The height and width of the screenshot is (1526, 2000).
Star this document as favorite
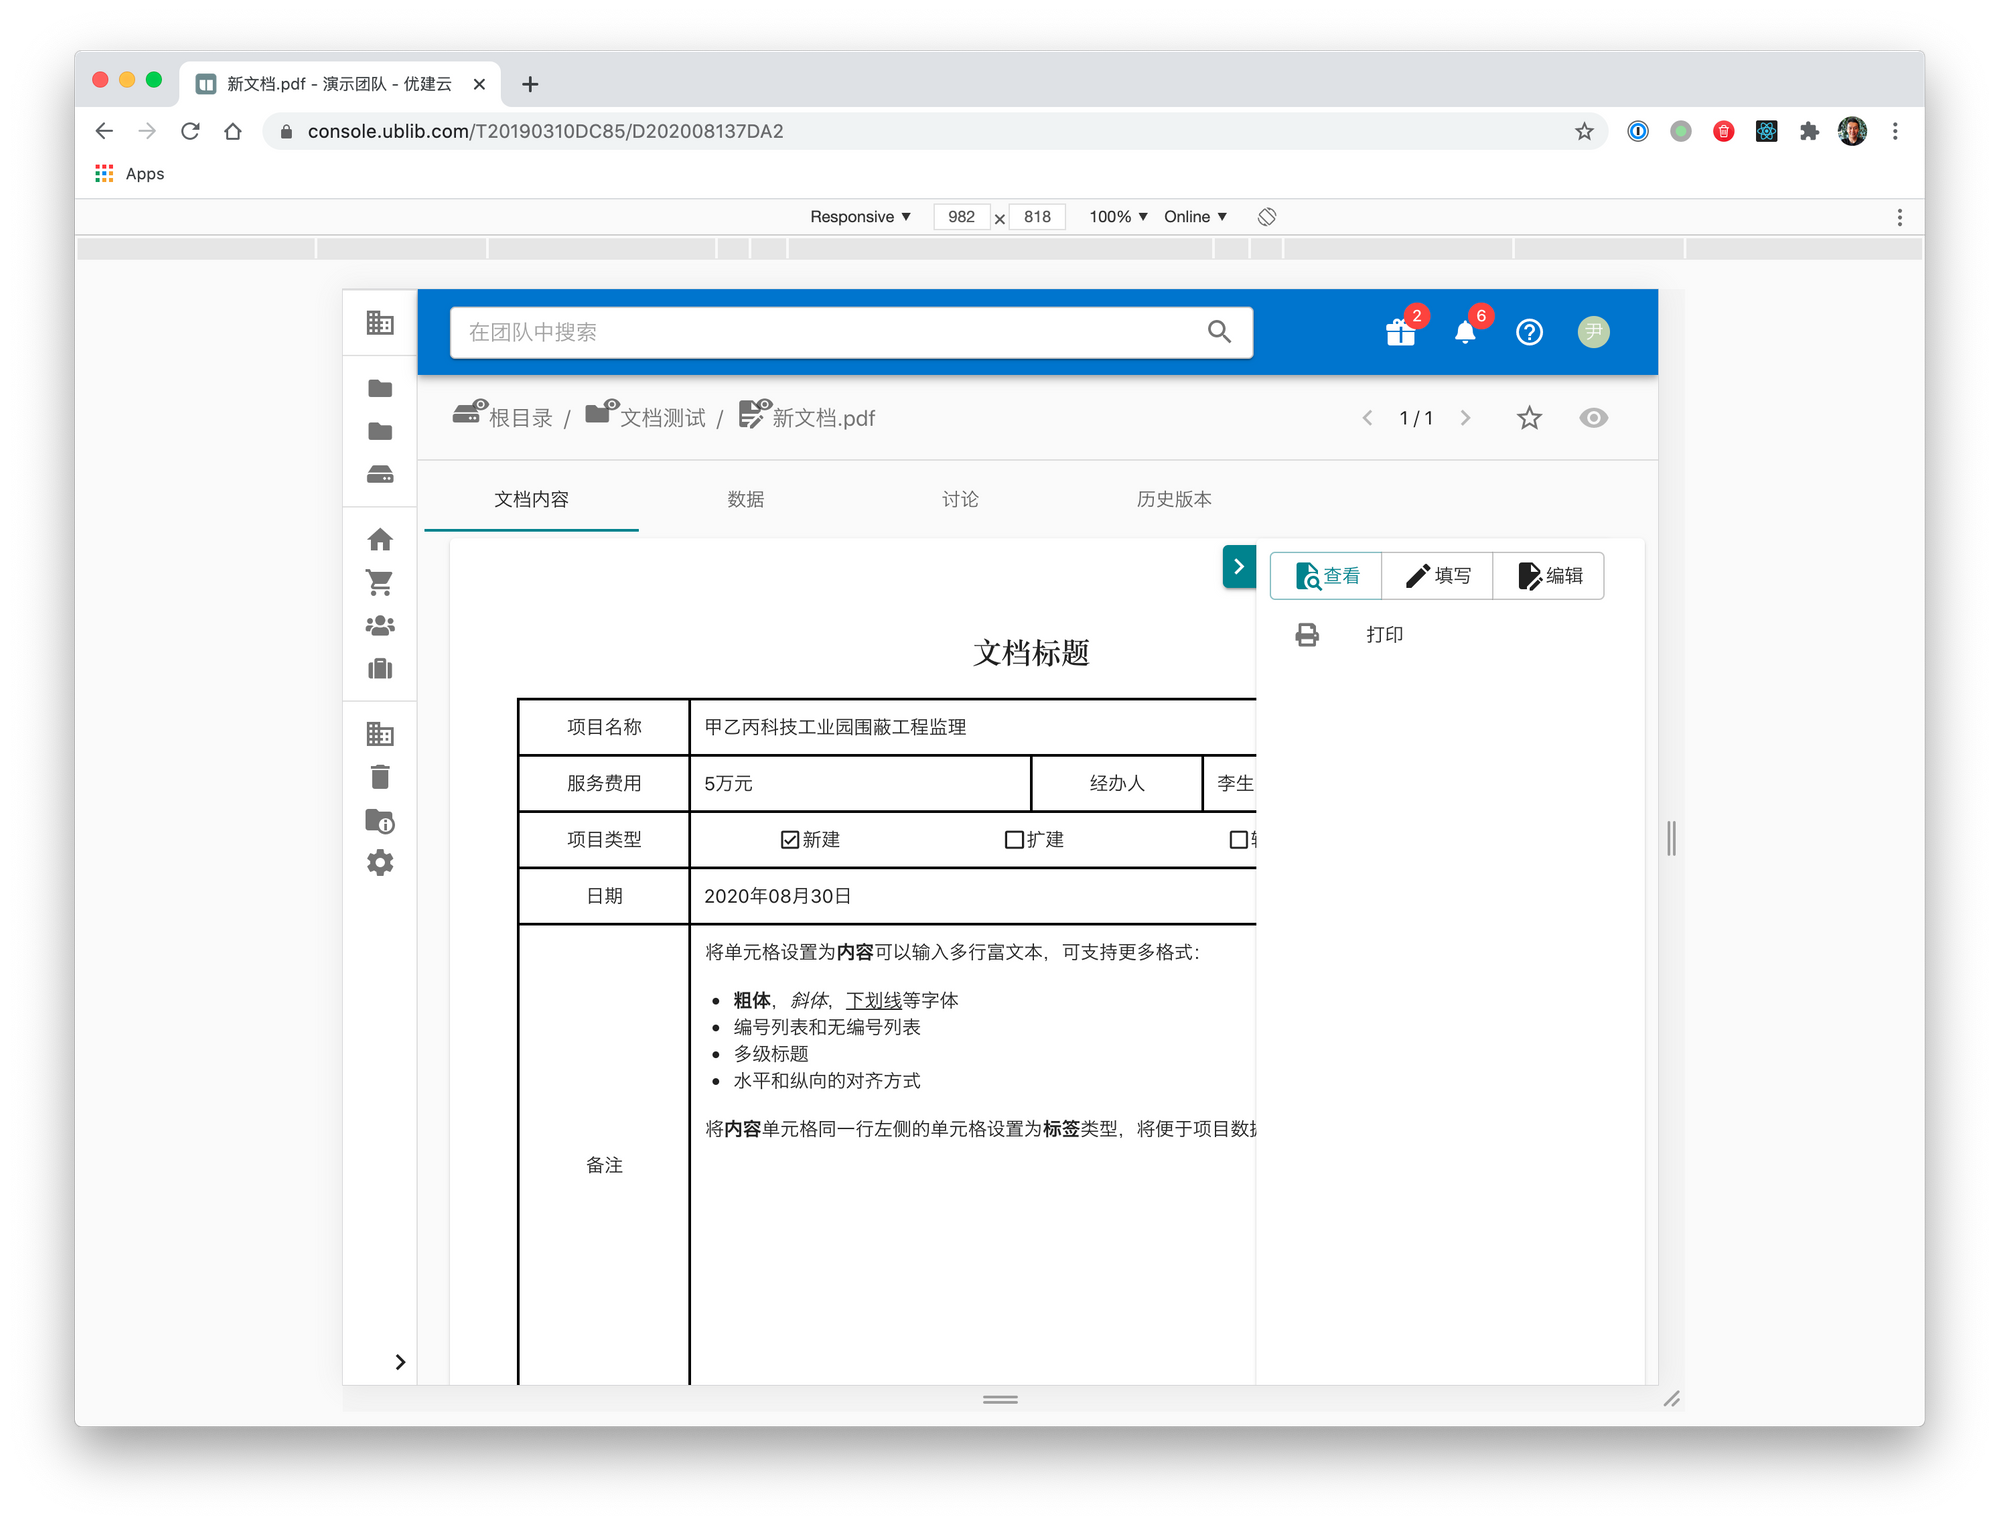(x=1529, y=418)
